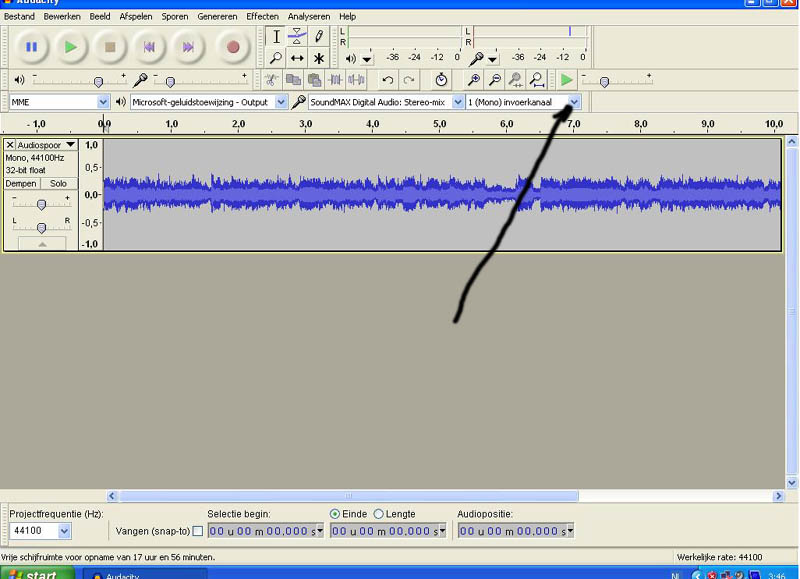Open the Audiopositie time format arrow
Image resolution: width=800 pixels, height=579 pixels.
point(570,531)
